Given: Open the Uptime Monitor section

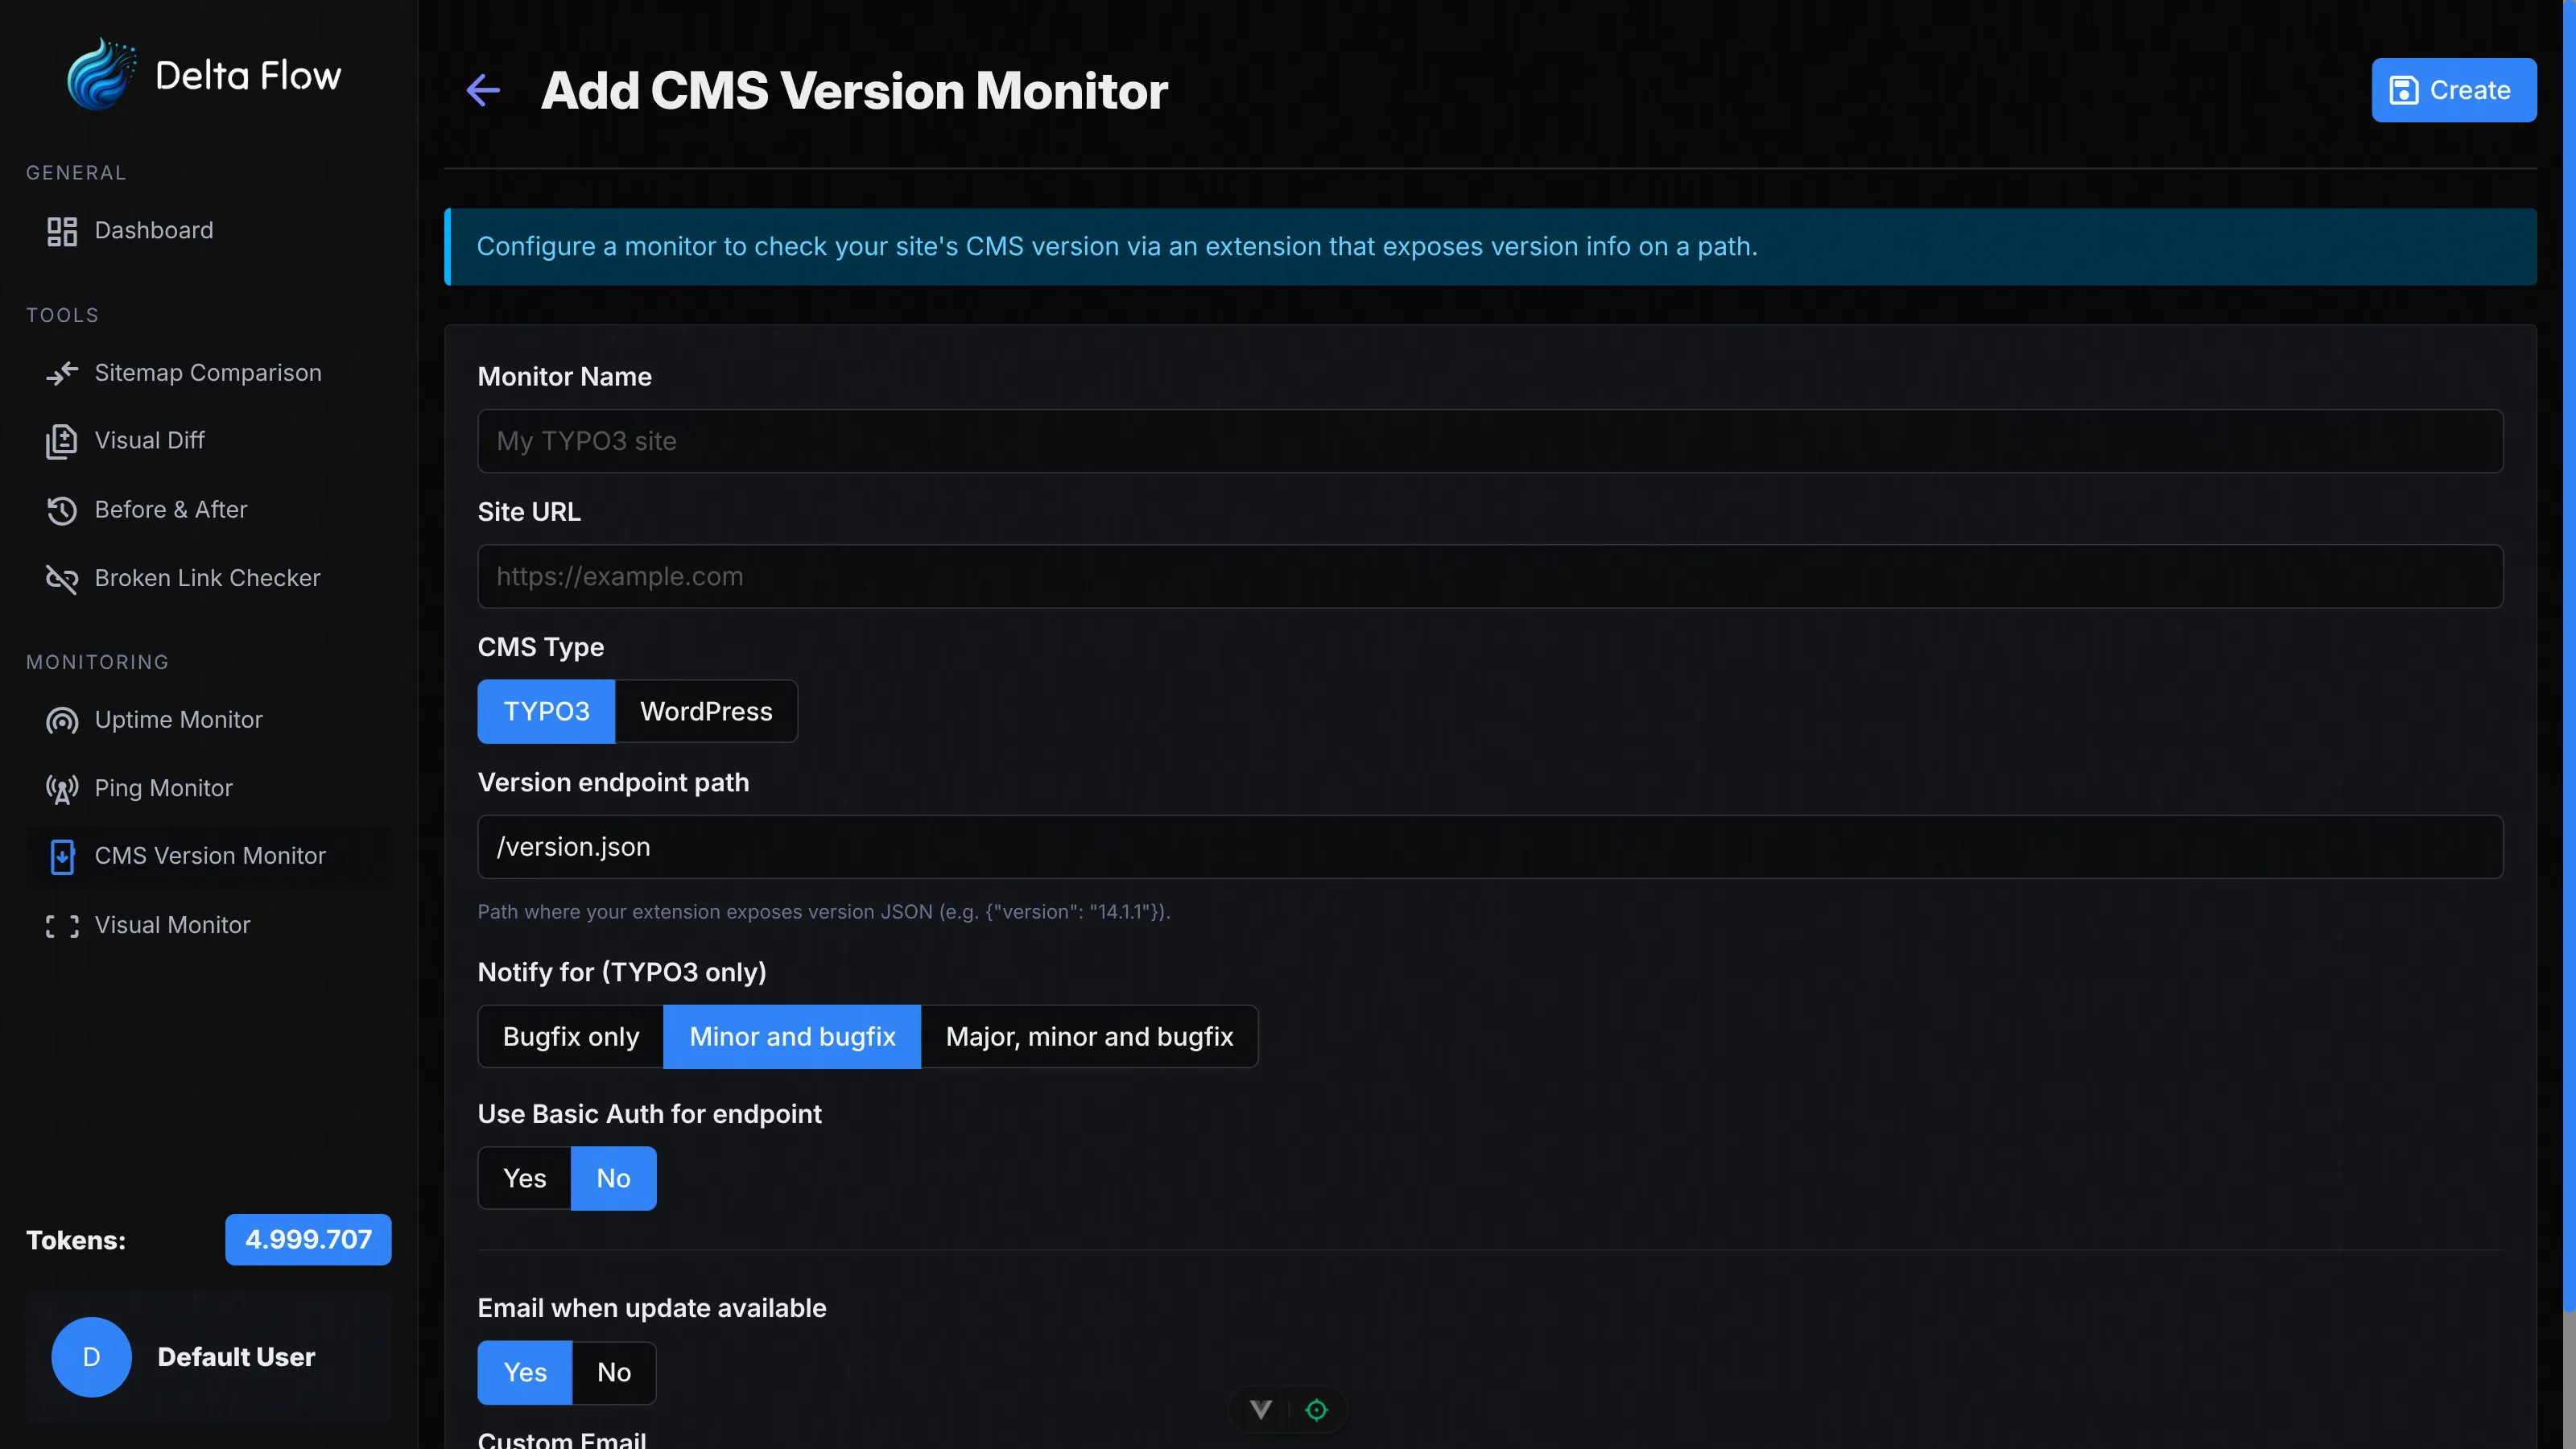Looking at the screenshot, I should click(177, 719).
